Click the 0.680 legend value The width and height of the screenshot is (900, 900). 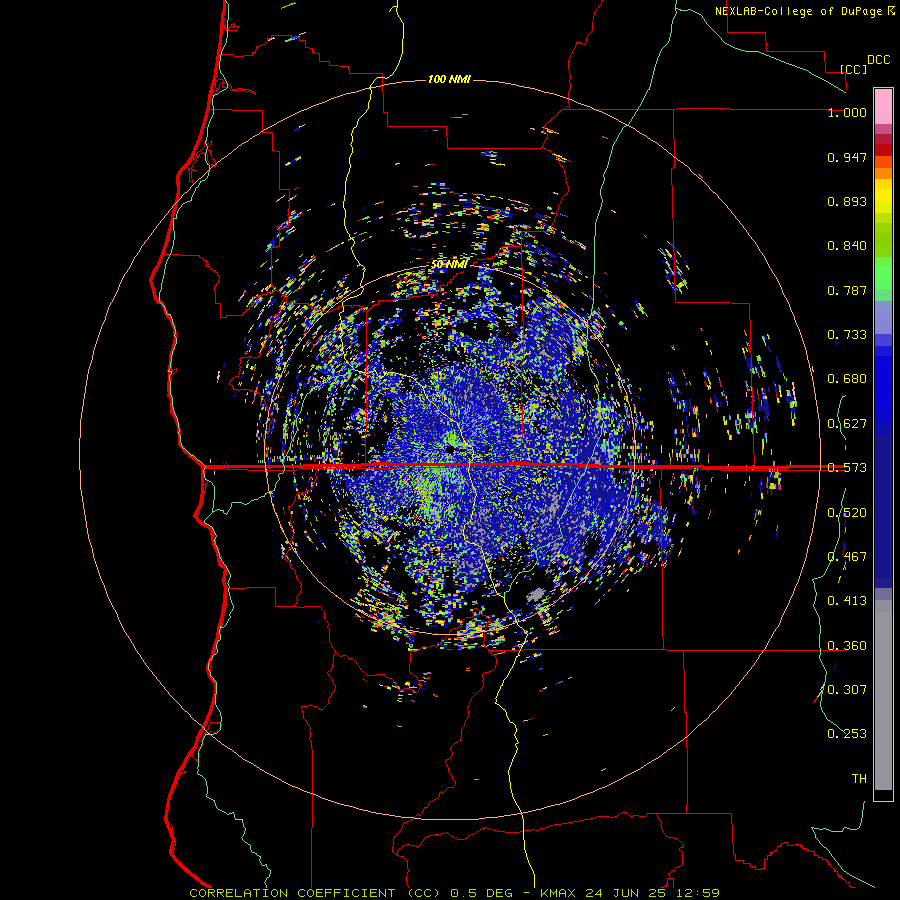tap(847, 379)
